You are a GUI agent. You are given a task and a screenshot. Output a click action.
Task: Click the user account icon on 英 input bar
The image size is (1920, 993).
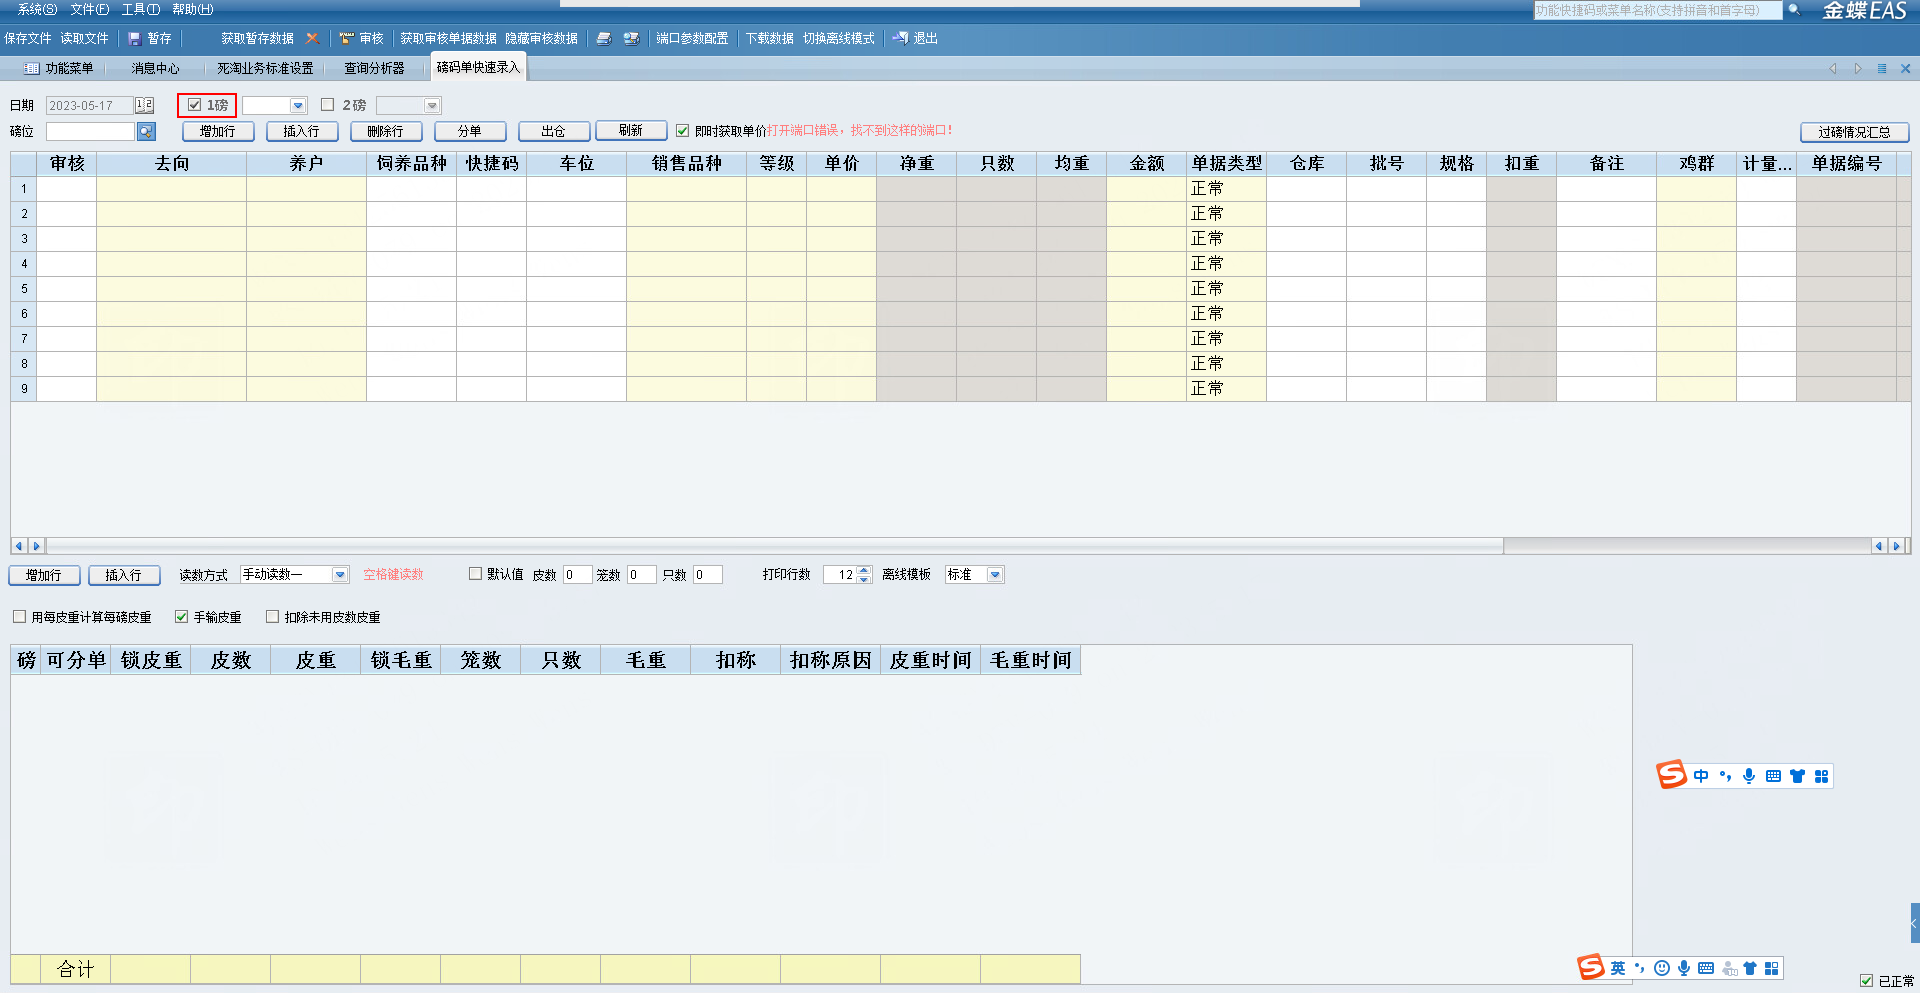[x=1729, y=968]
